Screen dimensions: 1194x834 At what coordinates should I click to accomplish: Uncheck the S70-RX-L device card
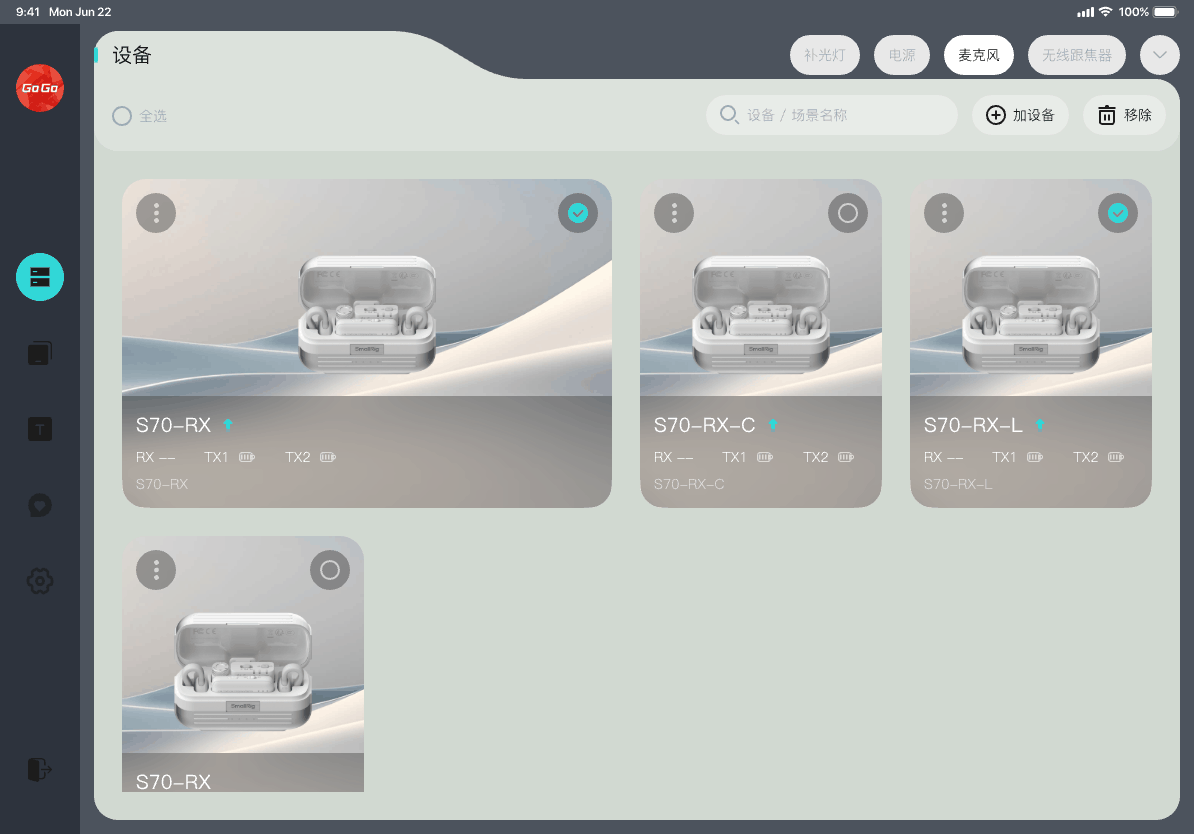(1118, 213)
